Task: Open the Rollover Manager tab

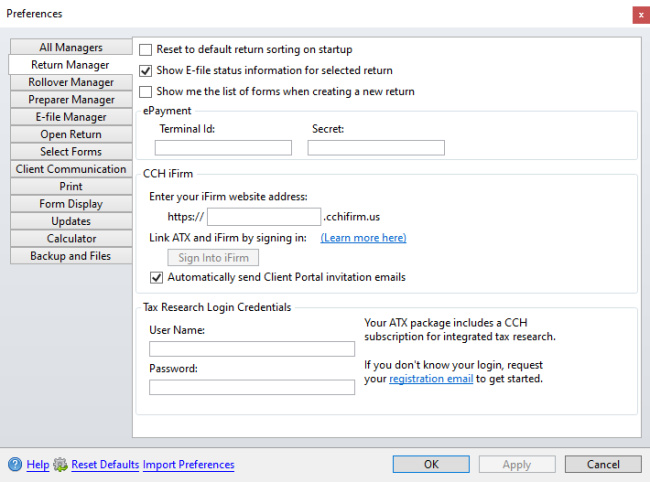Action: [71, 82]
